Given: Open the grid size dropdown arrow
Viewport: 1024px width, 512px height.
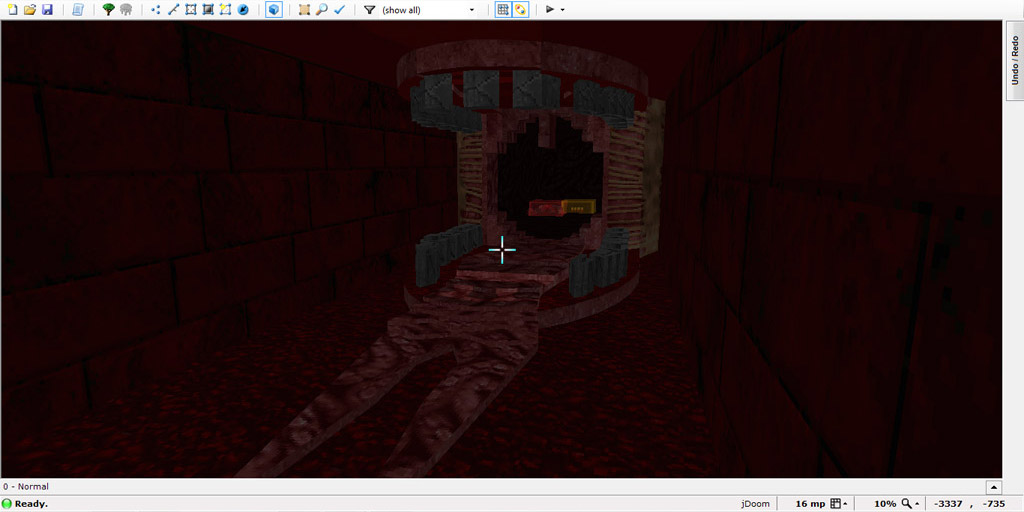Looking at the screenshot, I should pyautogui.click(x=846, y=504).
